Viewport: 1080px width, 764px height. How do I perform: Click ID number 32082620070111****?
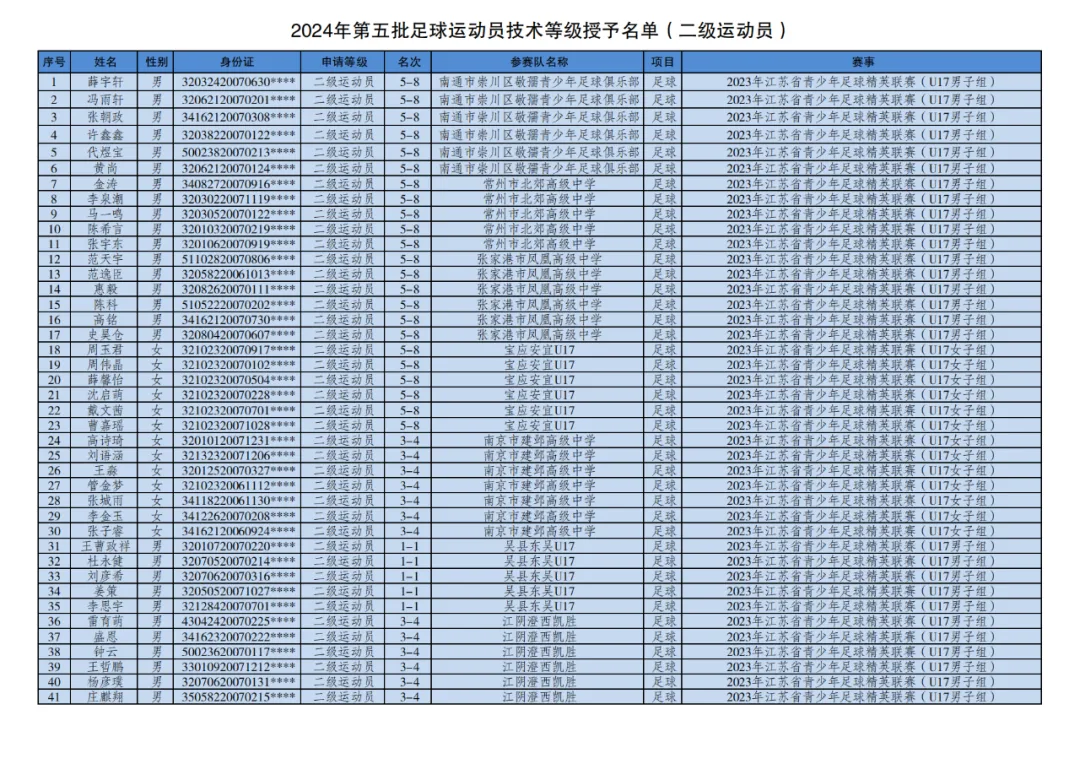(x=238, y=289)
